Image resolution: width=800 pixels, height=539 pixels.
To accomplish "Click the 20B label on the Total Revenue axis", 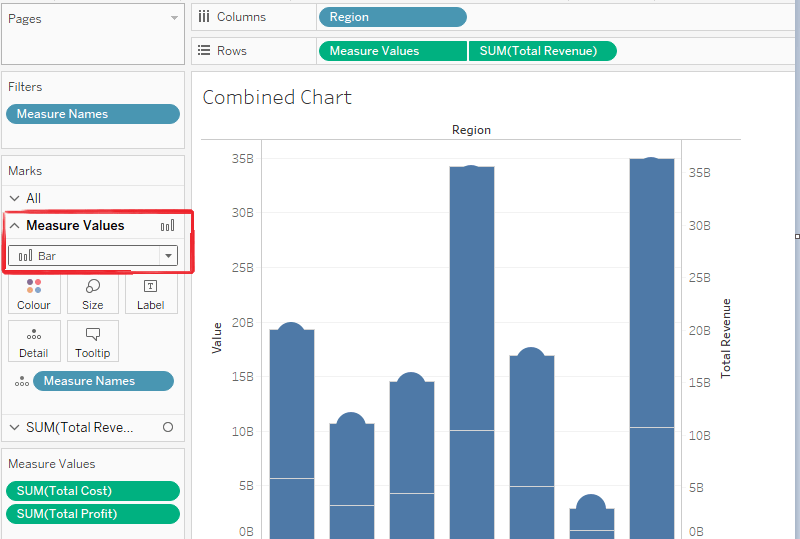I will (699, 331).
